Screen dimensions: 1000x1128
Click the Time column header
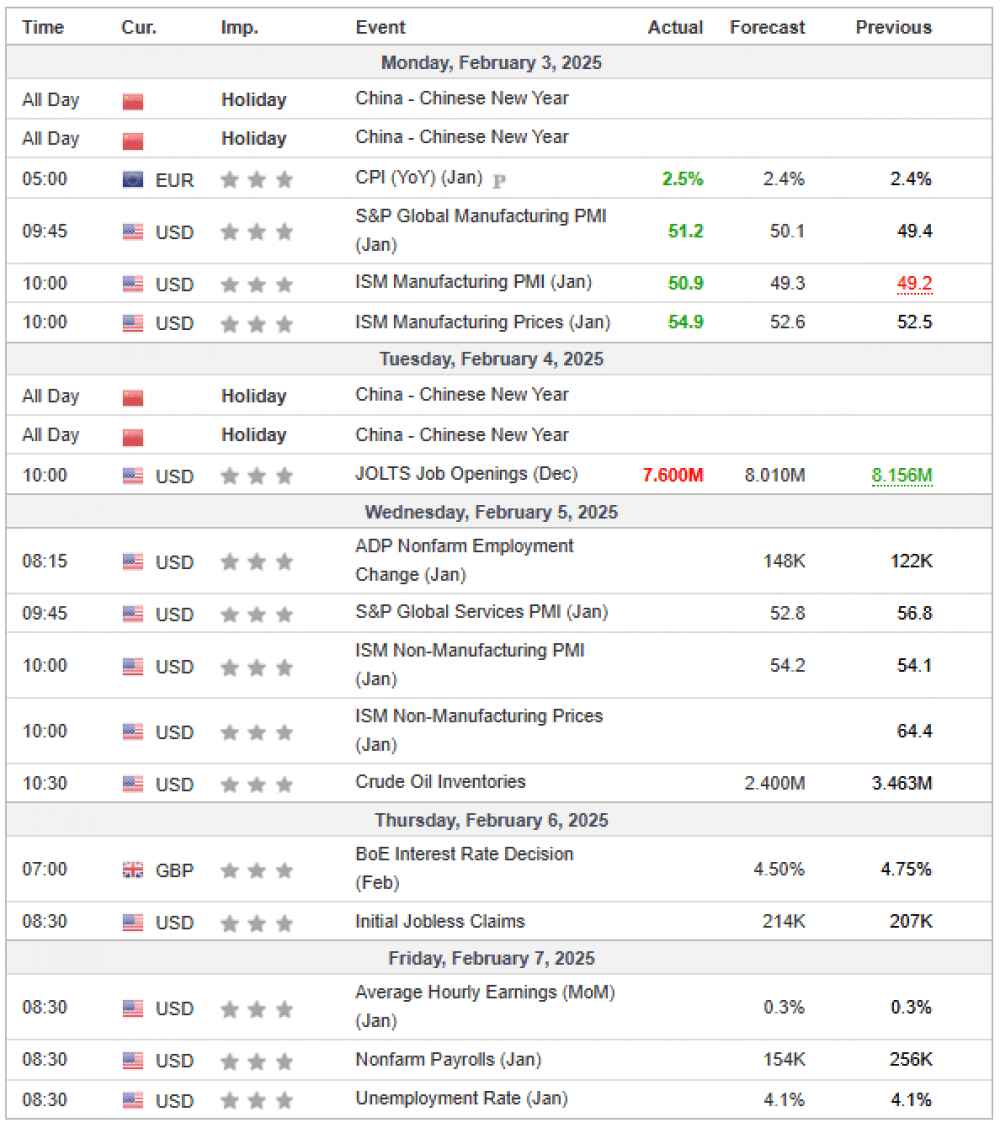pos(43,27)
